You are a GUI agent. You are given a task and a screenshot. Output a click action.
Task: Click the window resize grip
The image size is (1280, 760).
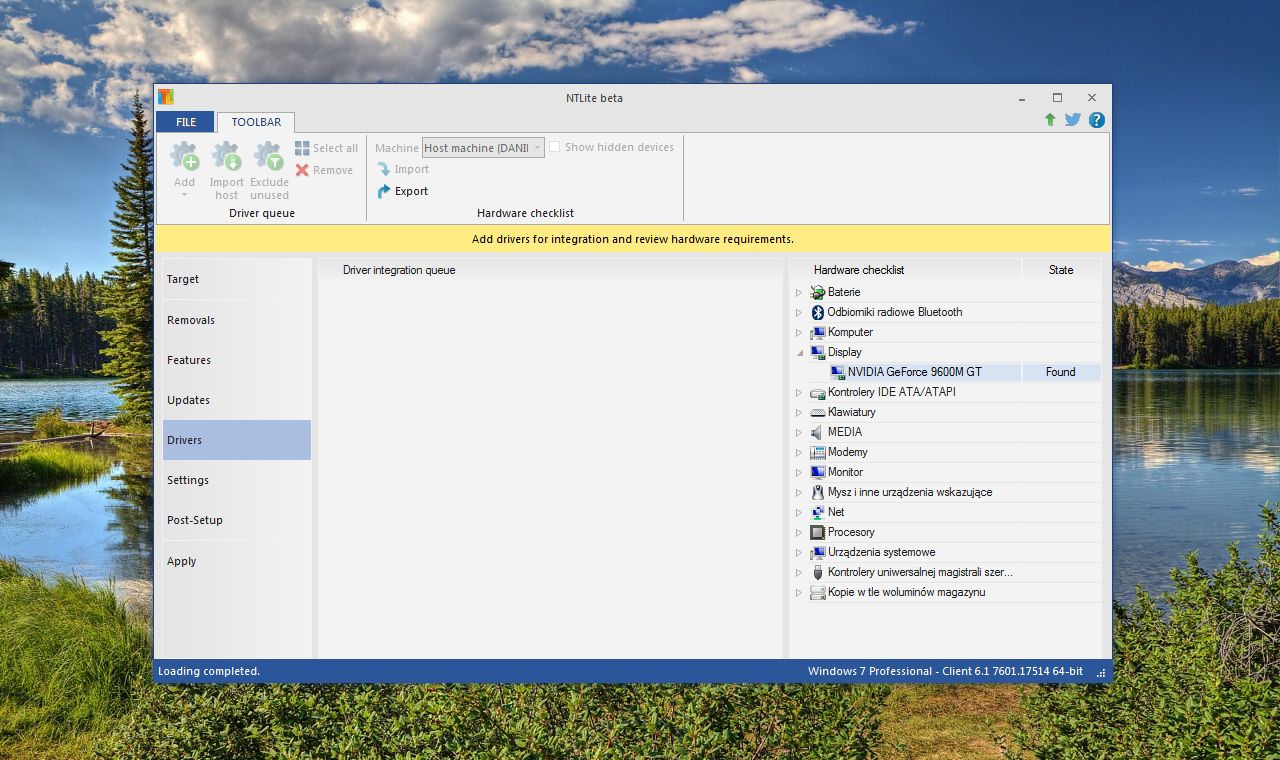point(1102,673)
